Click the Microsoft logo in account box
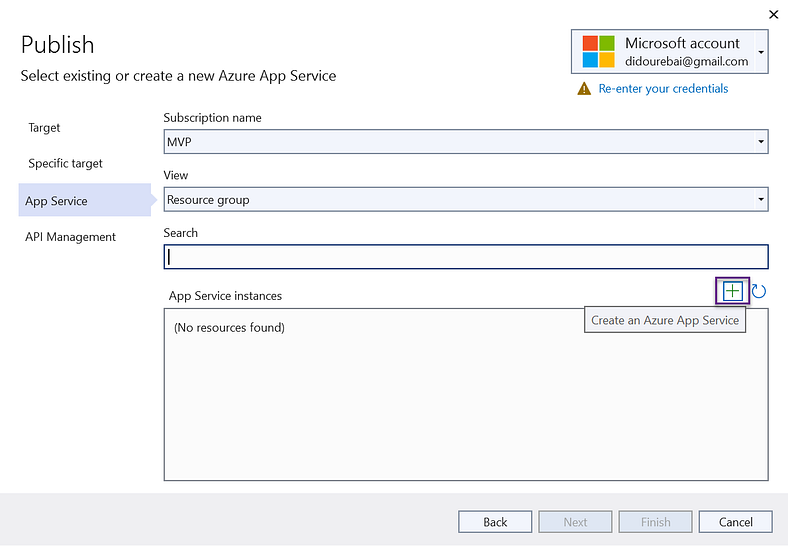This screenshot has height=556, width=788. click(x=598, y=51)
